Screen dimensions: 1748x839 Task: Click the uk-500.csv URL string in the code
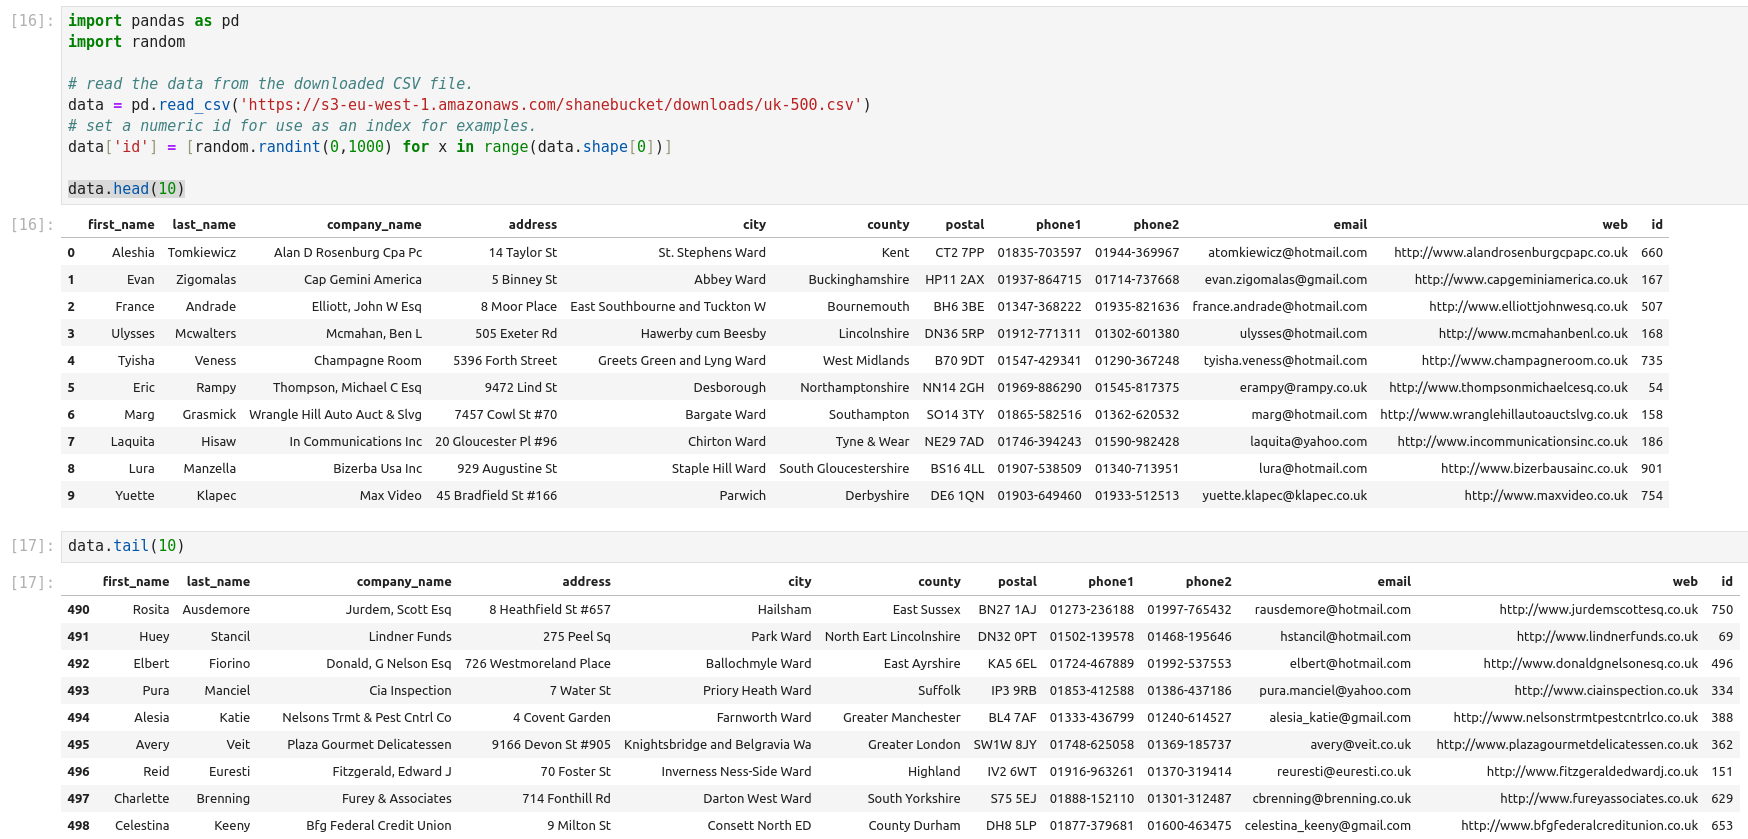click(x=551, y=105)
